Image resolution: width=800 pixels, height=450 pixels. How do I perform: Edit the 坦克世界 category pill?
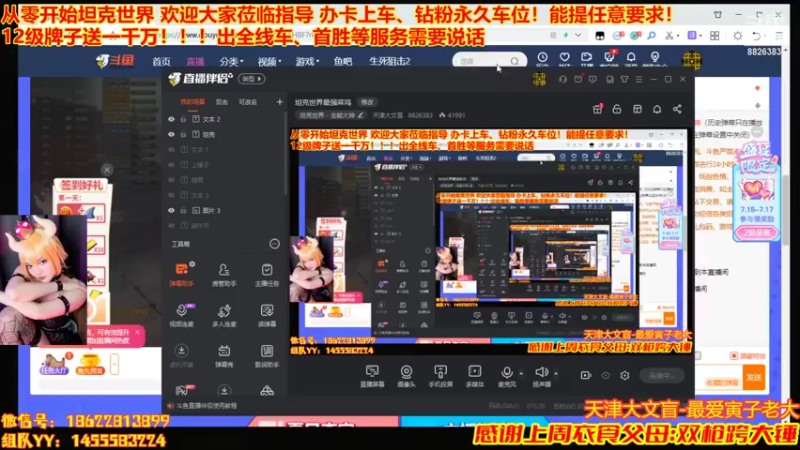(331, 115)
